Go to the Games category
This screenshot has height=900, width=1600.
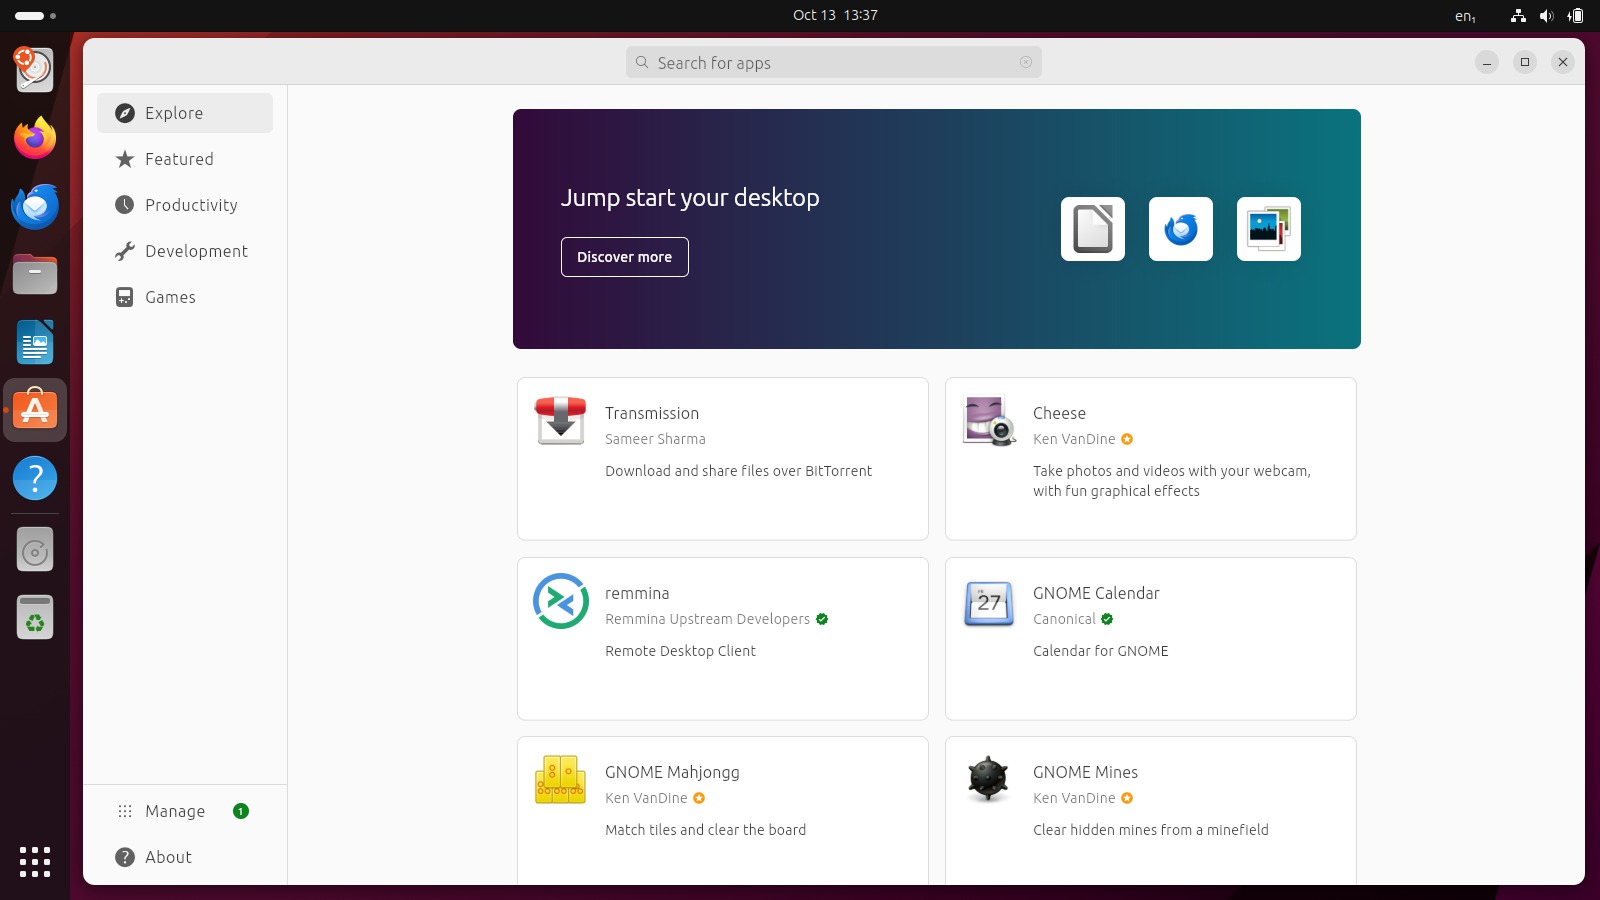(185, 297)
